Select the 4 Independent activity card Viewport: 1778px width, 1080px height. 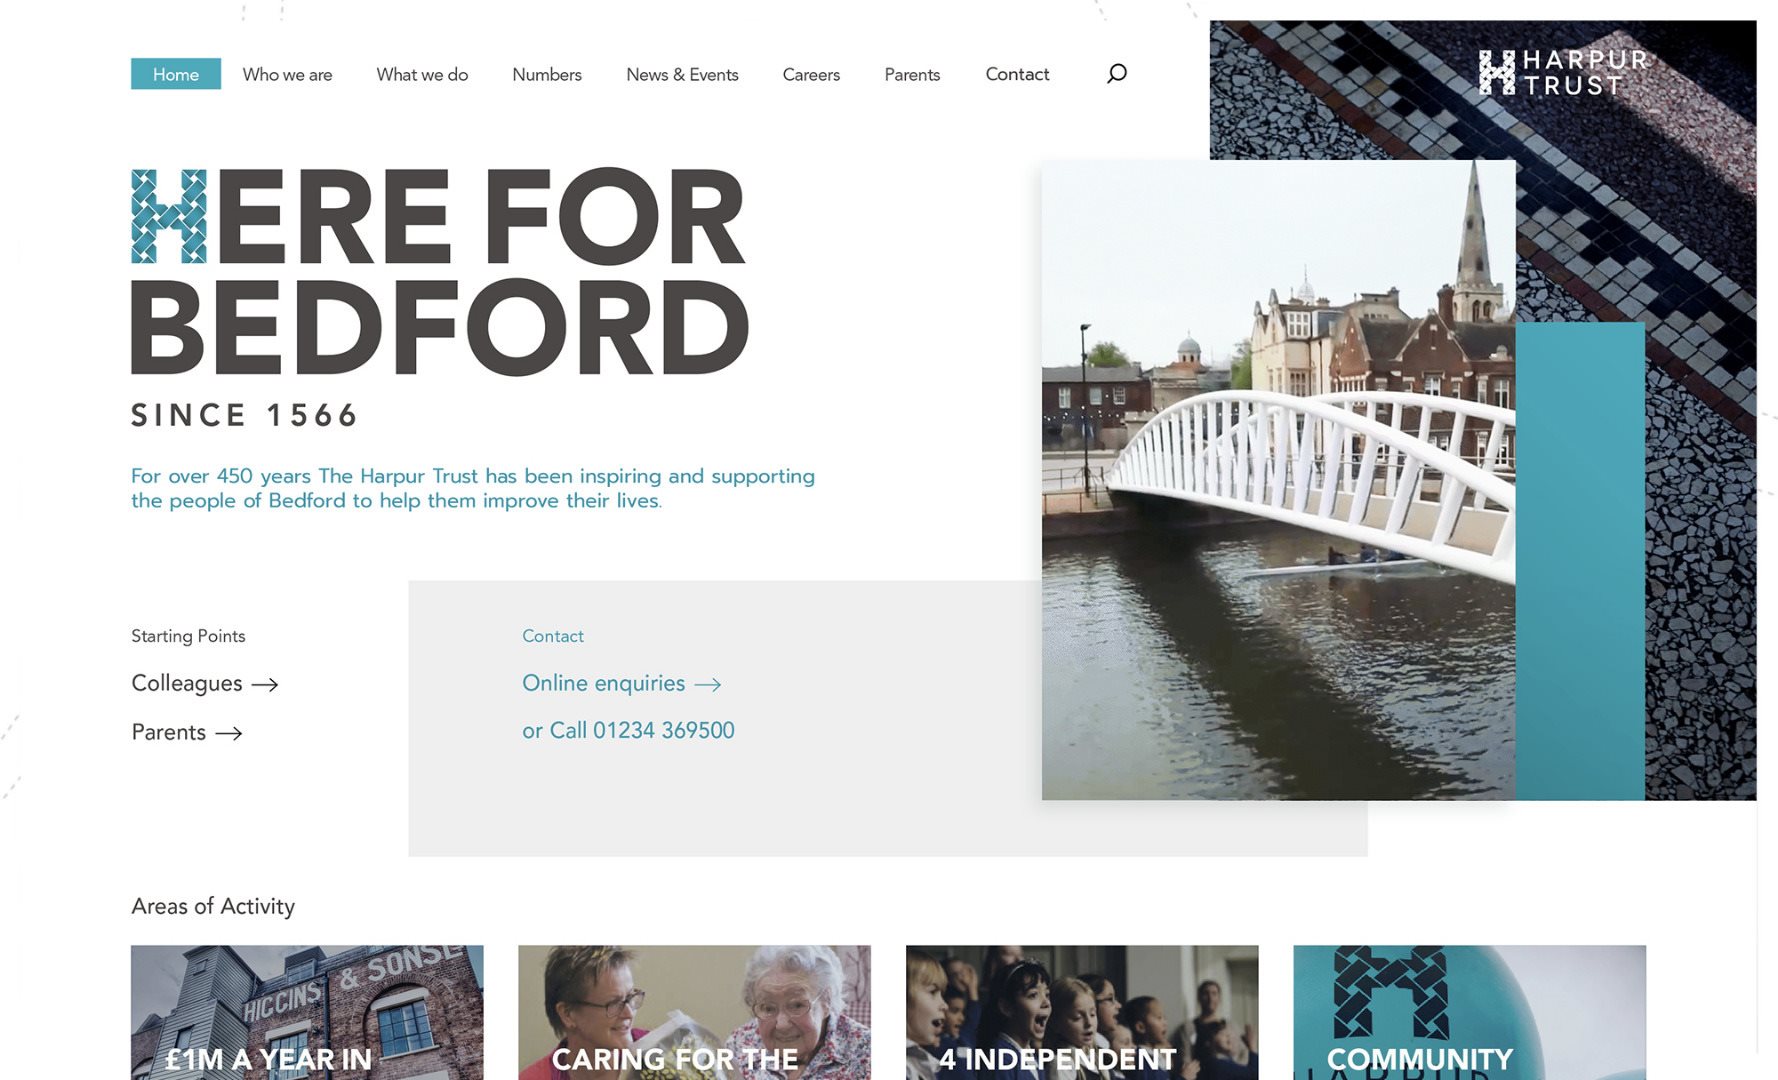1082,1012
